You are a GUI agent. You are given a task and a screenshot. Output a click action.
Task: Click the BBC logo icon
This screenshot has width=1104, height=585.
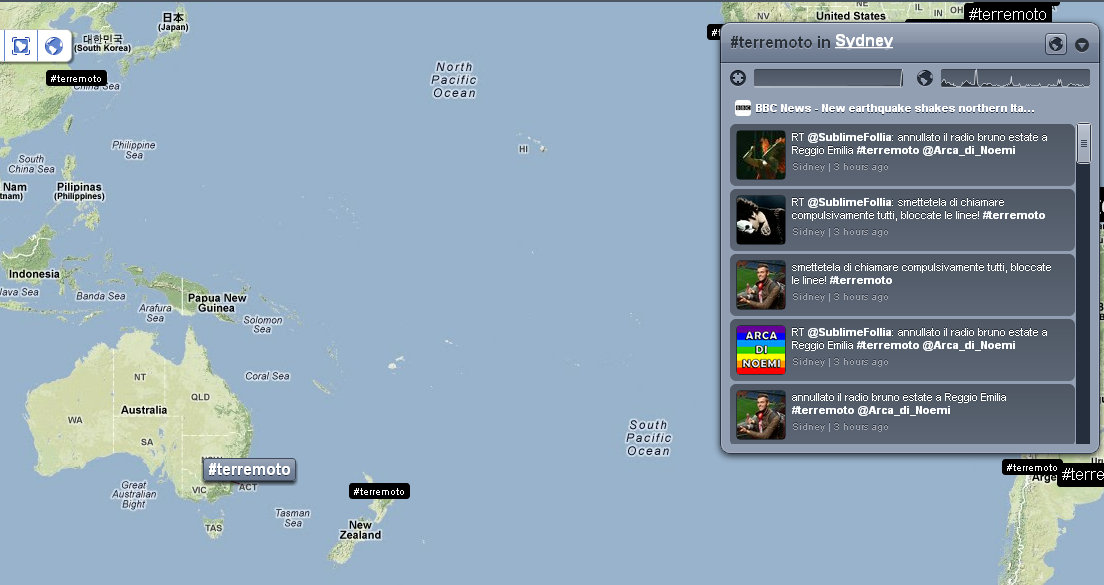click(x=743, y=108)
